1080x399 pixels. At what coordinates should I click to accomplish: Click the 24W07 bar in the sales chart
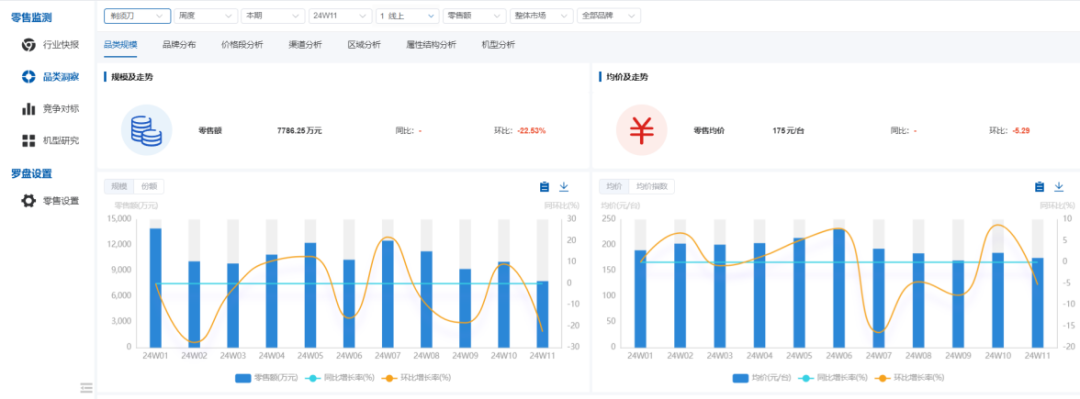(388, 294)
